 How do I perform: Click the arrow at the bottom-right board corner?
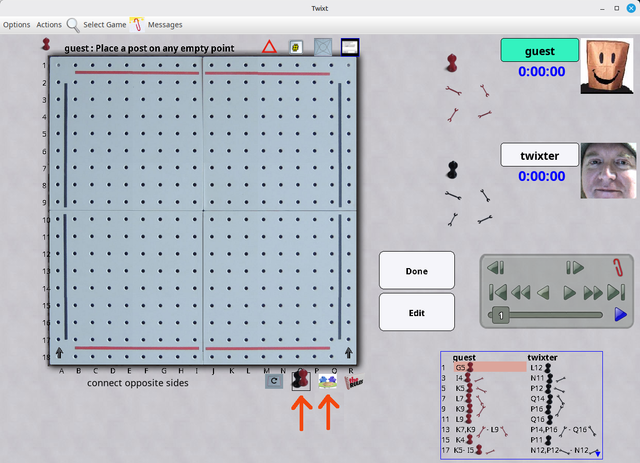tap(349, 353)
